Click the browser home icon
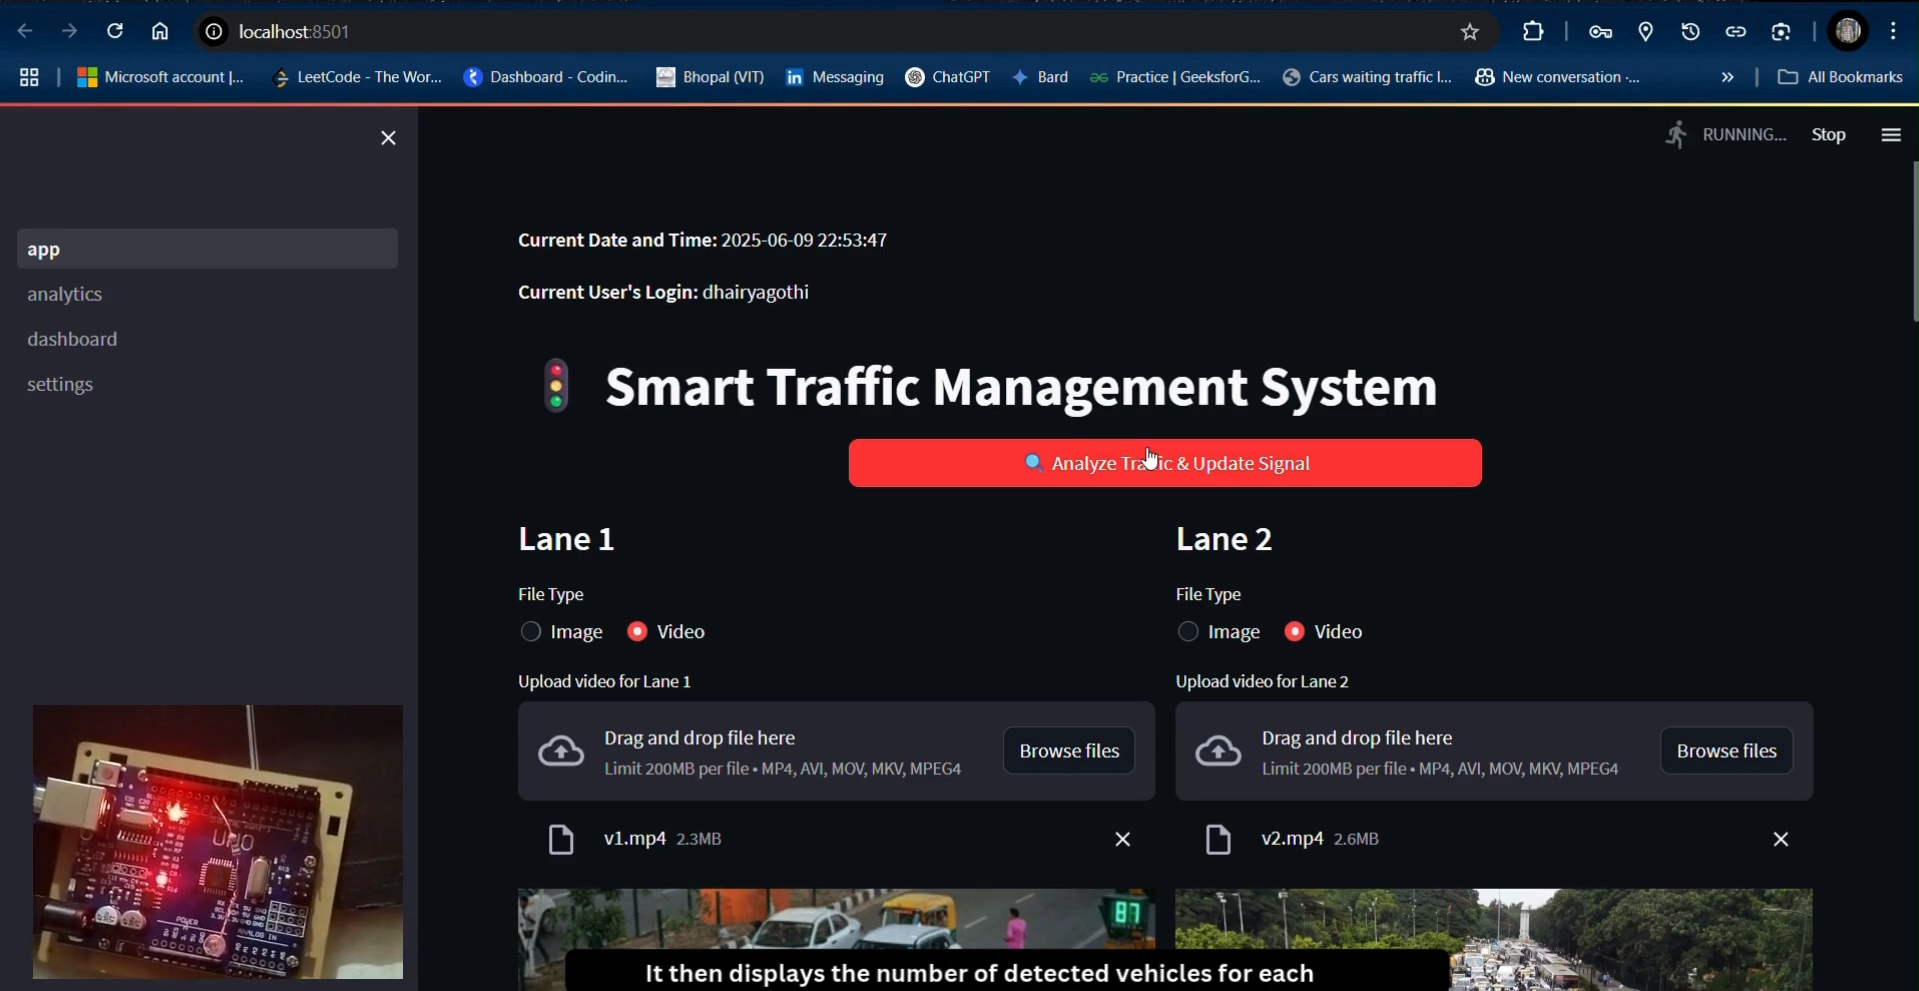Screen dimensions: 1919x991 (160, 32)
